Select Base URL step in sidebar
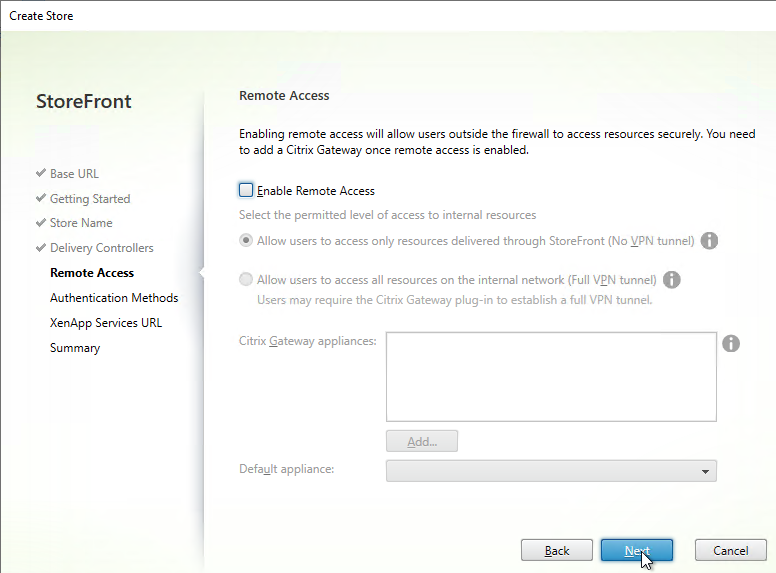This screenshot has height=573, width=776. [x=74, y=174]
